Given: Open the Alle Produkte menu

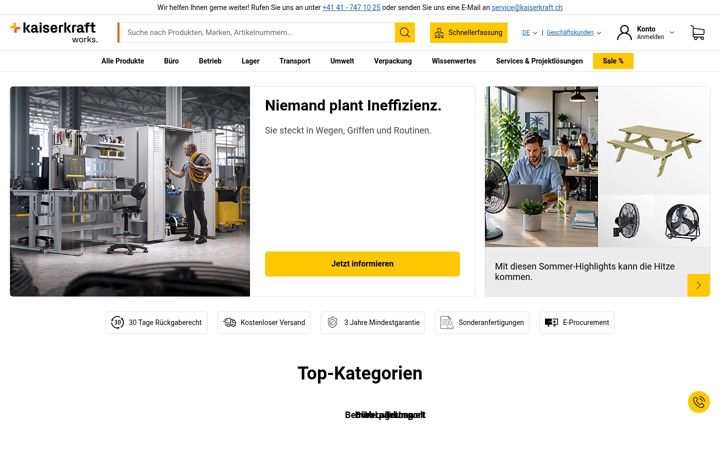Looking at the screenshot, I should click(123, 61).
